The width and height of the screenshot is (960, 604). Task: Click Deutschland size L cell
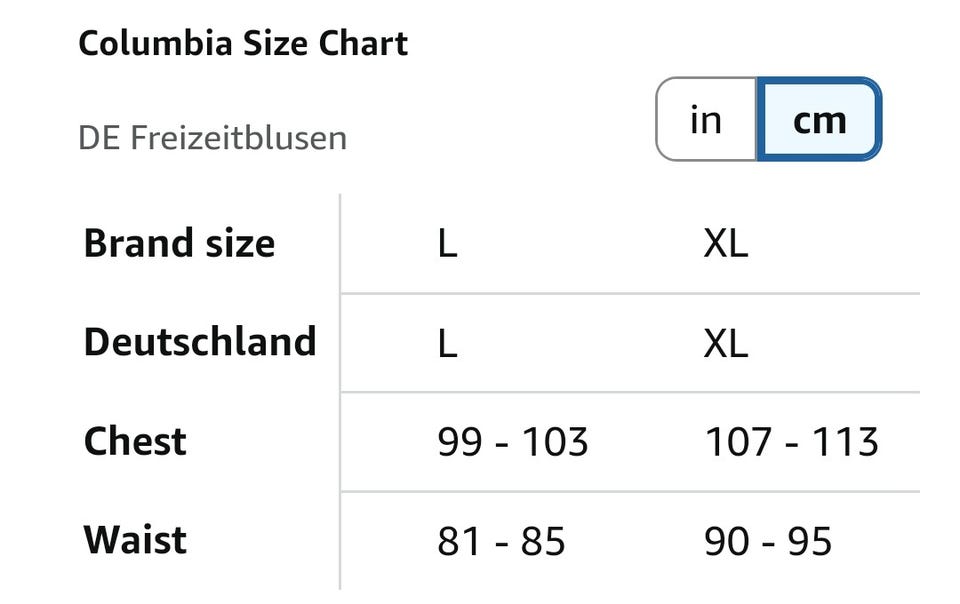(x=447, y=343)
